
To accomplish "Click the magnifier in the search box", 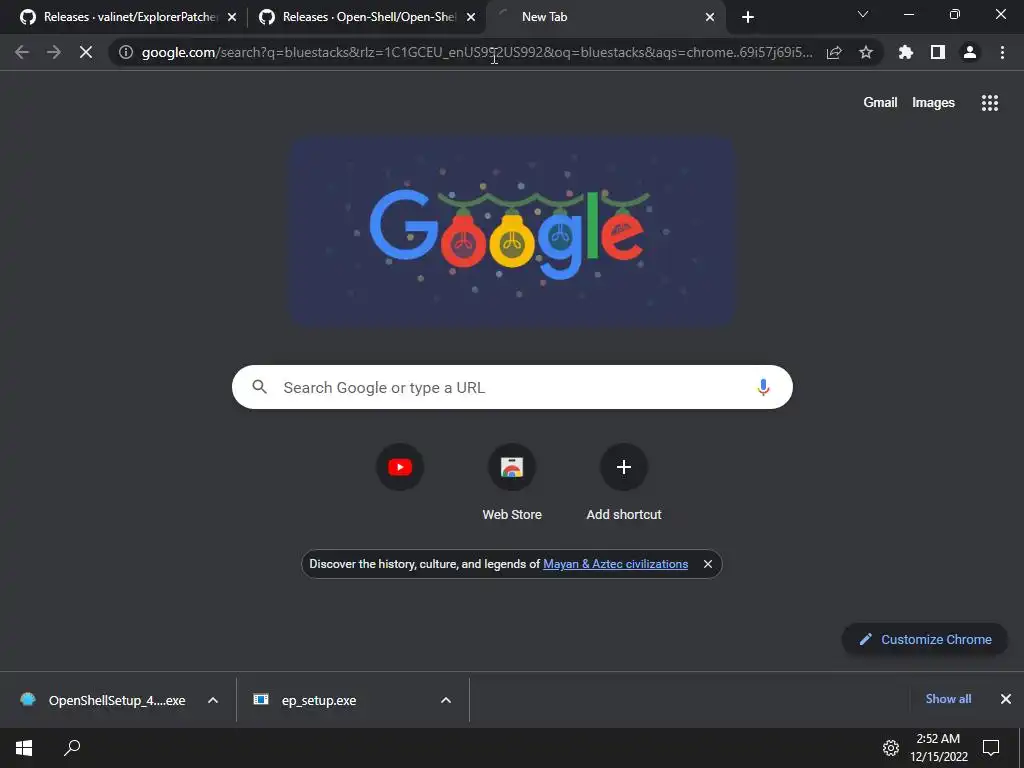I will [259, 387].
